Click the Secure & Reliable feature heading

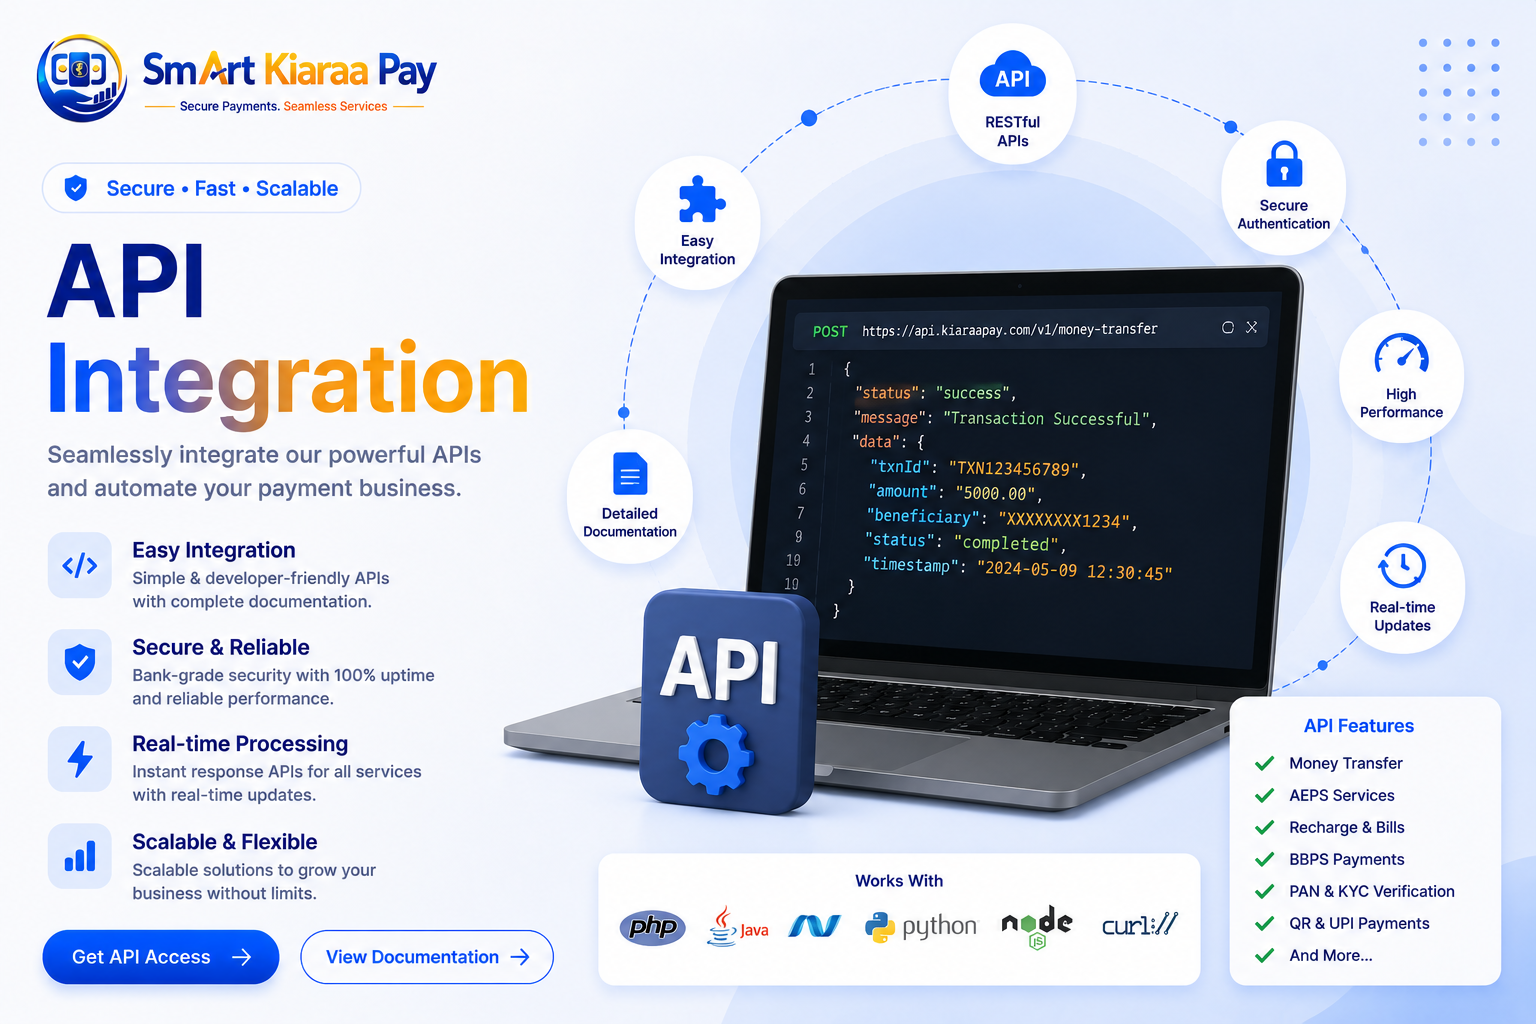tap(221, 647)
